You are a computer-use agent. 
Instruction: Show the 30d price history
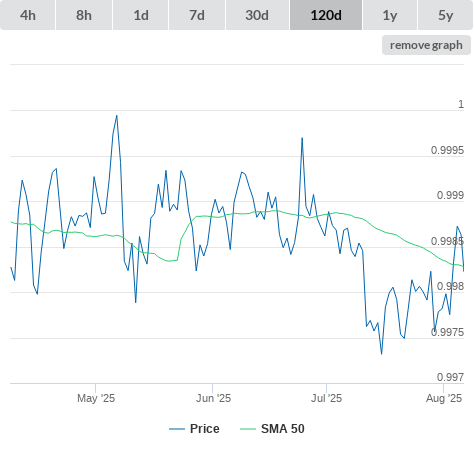257,15
